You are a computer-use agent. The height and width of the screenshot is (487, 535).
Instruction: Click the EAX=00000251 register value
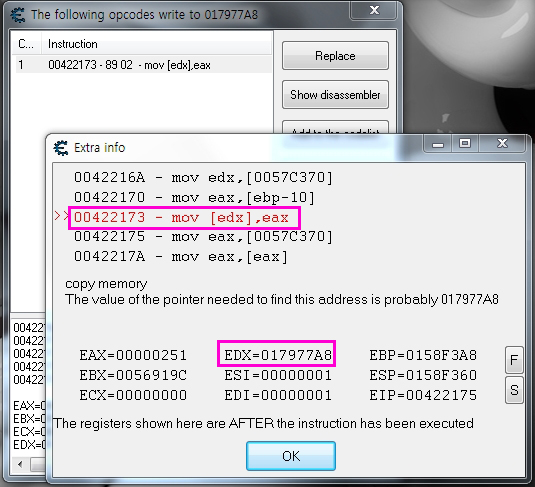click(133, 355)
